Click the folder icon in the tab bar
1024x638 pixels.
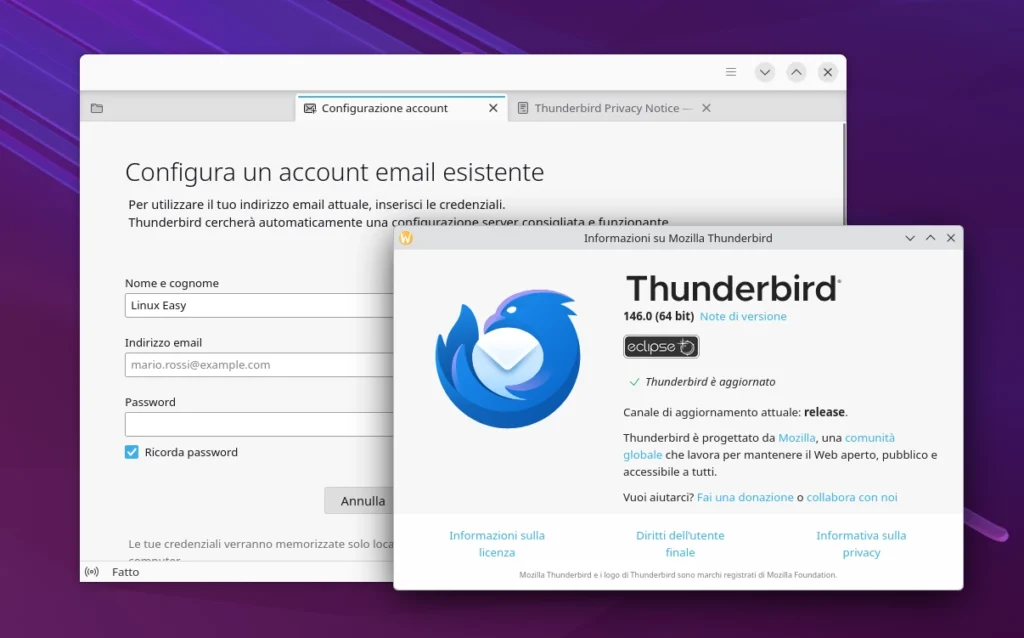tap(97, 107)
